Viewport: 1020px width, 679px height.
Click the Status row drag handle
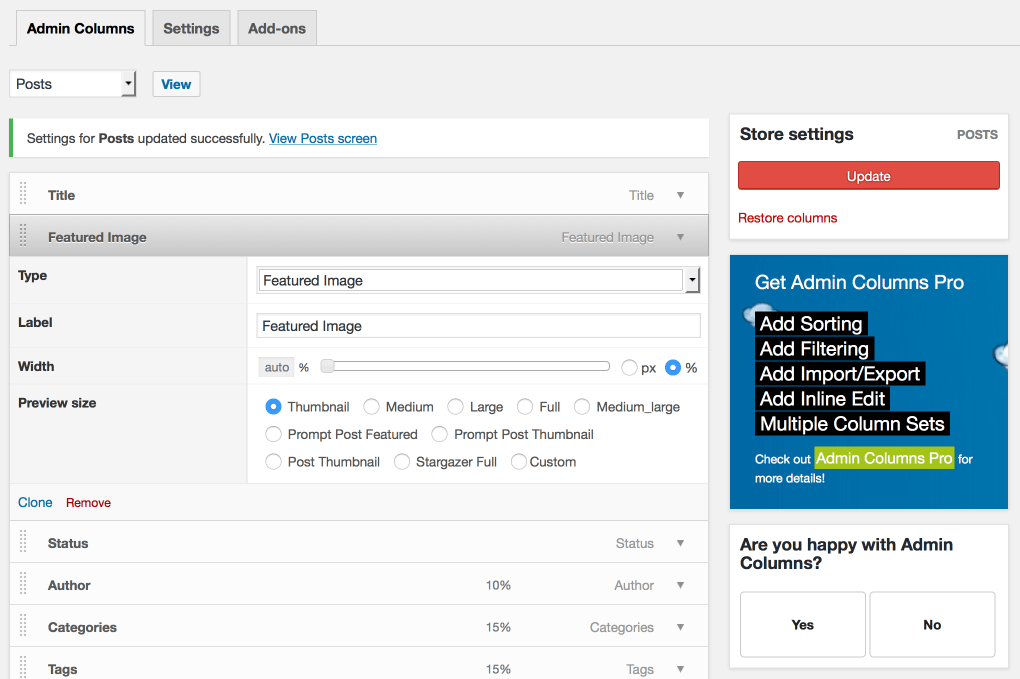[23, 543]
